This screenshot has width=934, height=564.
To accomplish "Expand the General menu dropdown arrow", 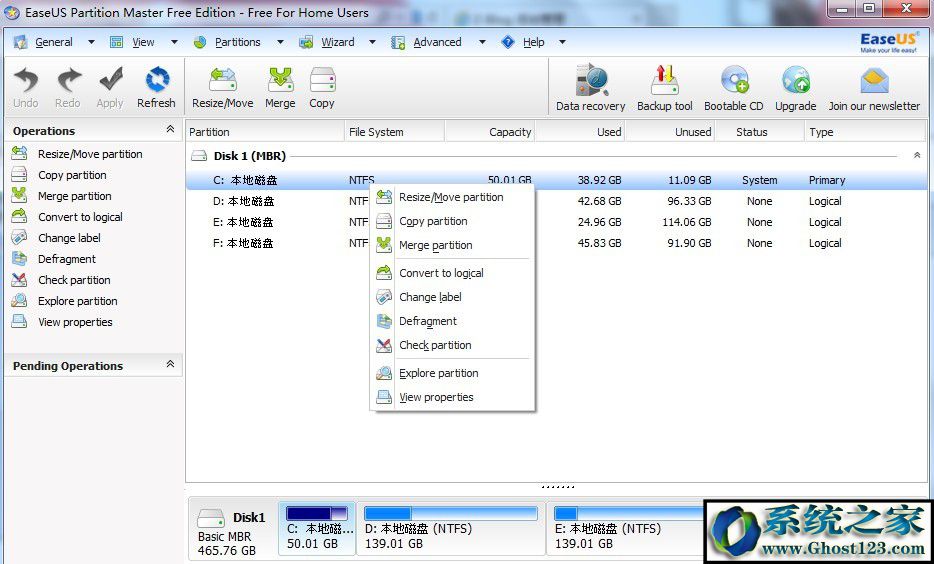I will (x=91, y=42).
